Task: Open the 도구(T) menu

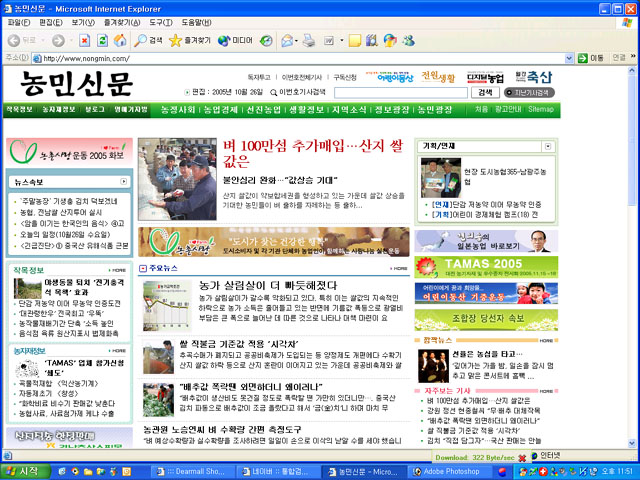Action: click(x=160, y=22)
